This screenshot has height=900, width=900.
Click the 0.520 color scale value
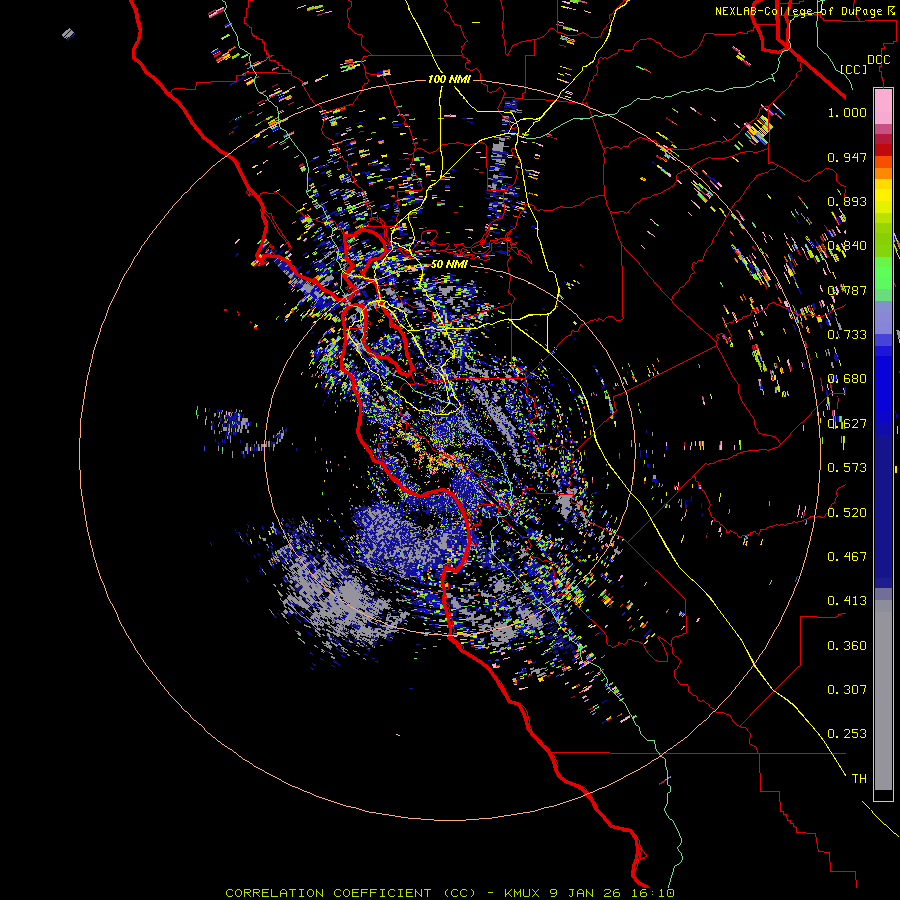[x=847, y=513]
